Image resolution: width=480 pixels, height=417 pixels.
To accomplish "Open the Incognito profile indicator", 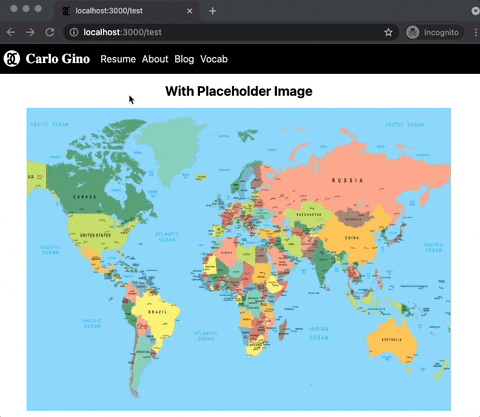I will pos(435,32).
